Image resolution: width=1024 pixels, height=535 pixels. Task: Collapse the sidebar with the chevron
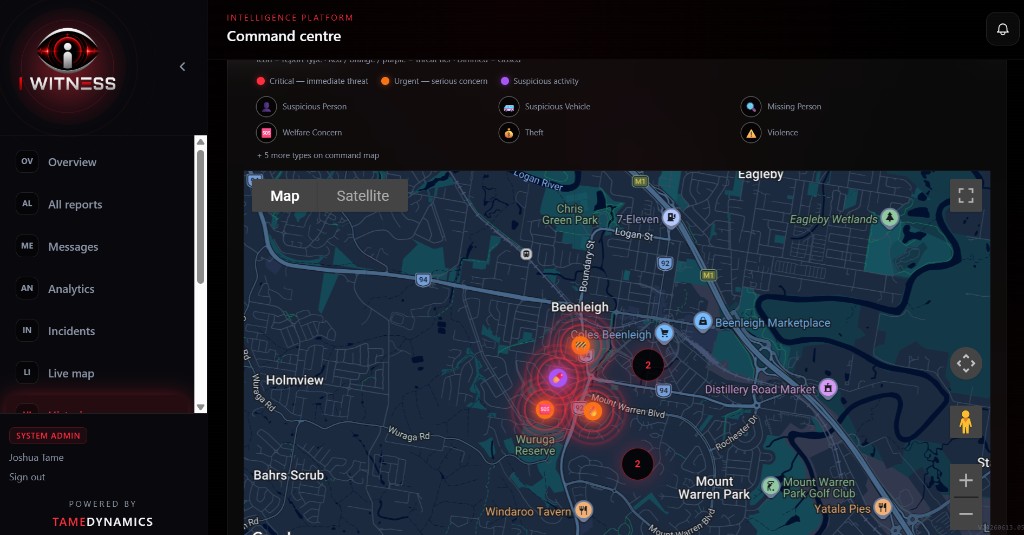[182, 67]
